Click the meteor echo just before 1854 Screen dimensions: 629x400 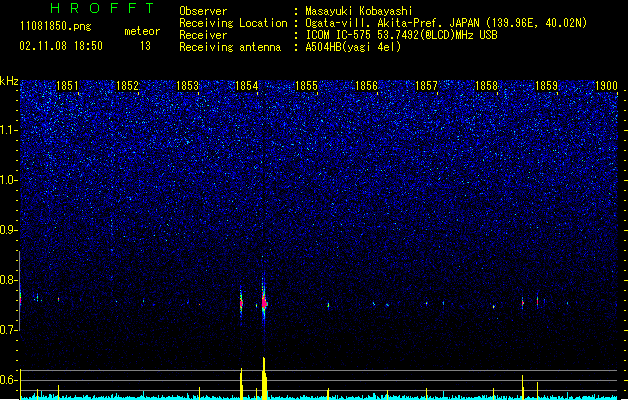point(241,303)
